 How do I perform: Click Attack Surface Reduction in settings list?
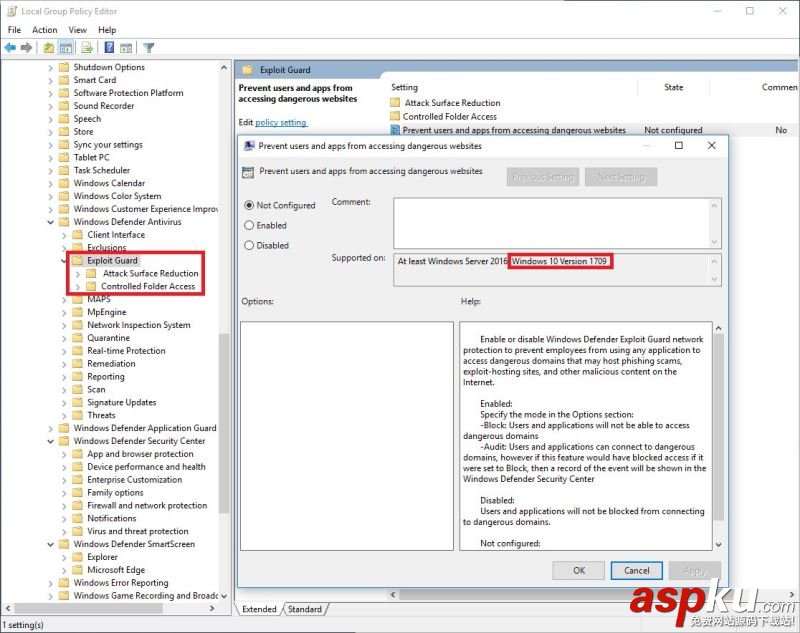click(452, 103)
